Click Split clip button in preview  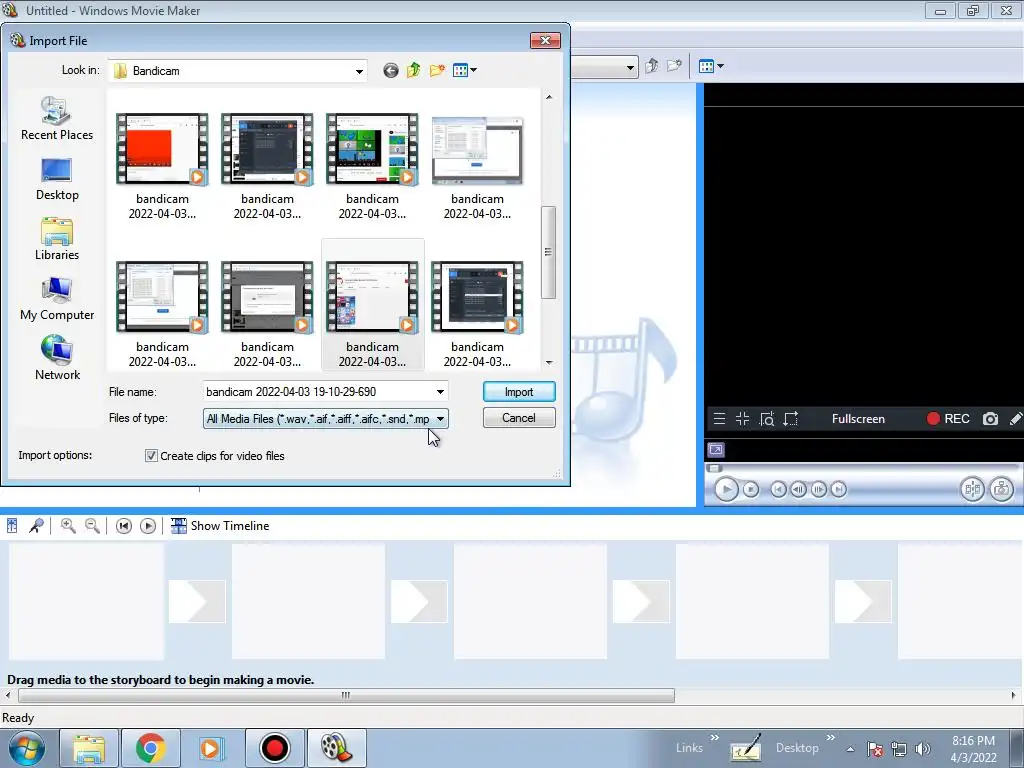click(972, 489)
